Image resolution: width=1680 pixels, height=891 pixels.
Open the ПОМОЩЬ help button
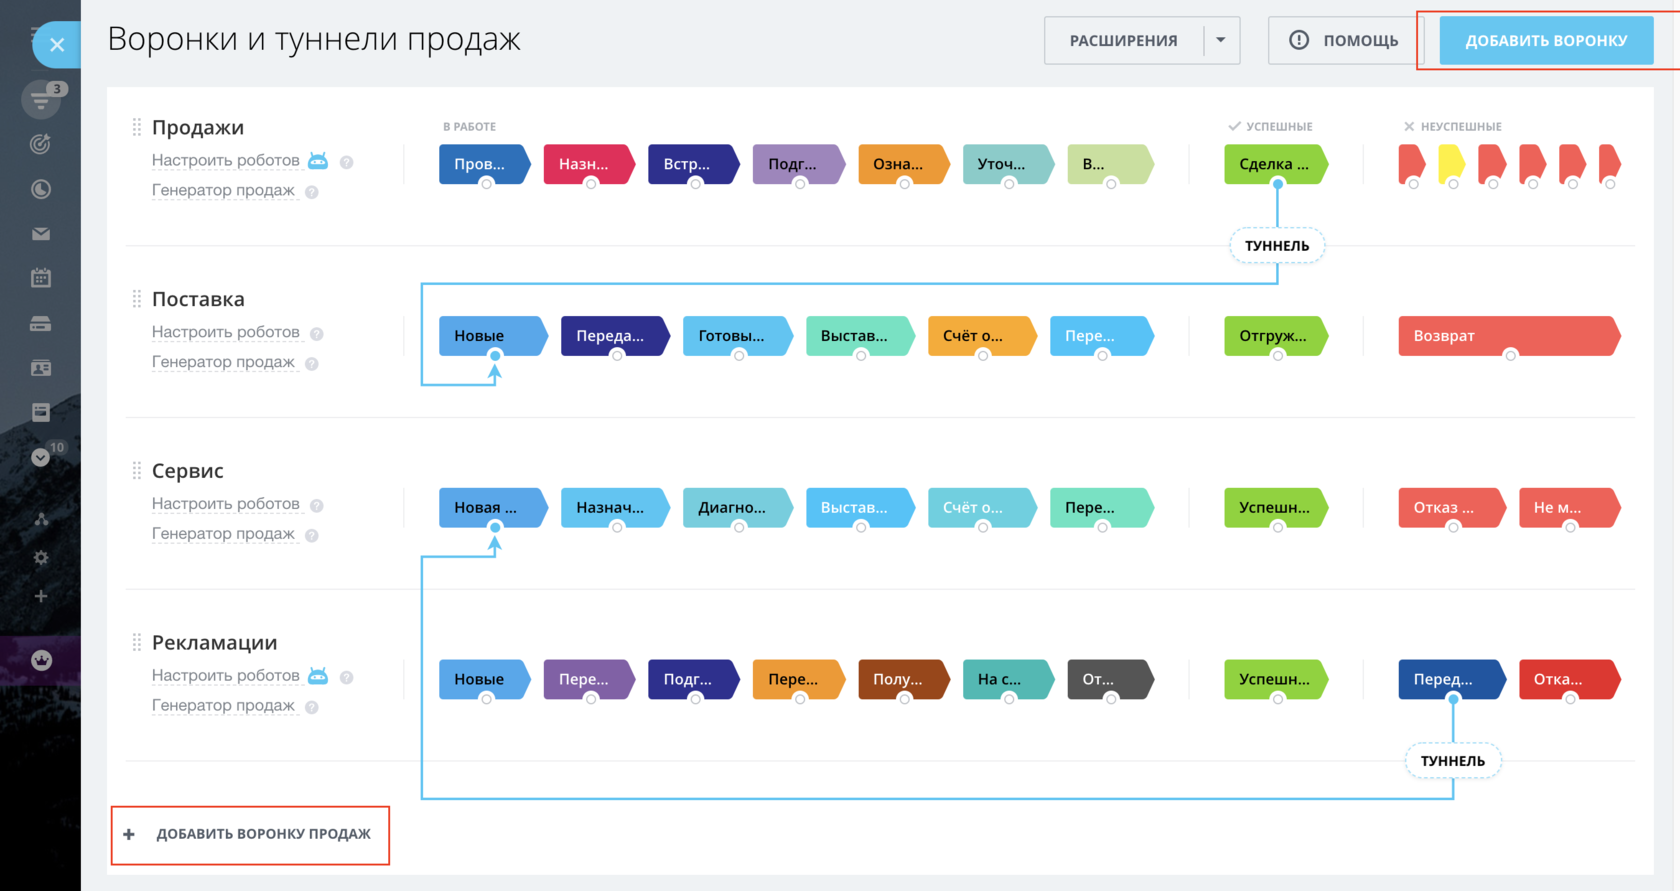tap(1346, 41)
